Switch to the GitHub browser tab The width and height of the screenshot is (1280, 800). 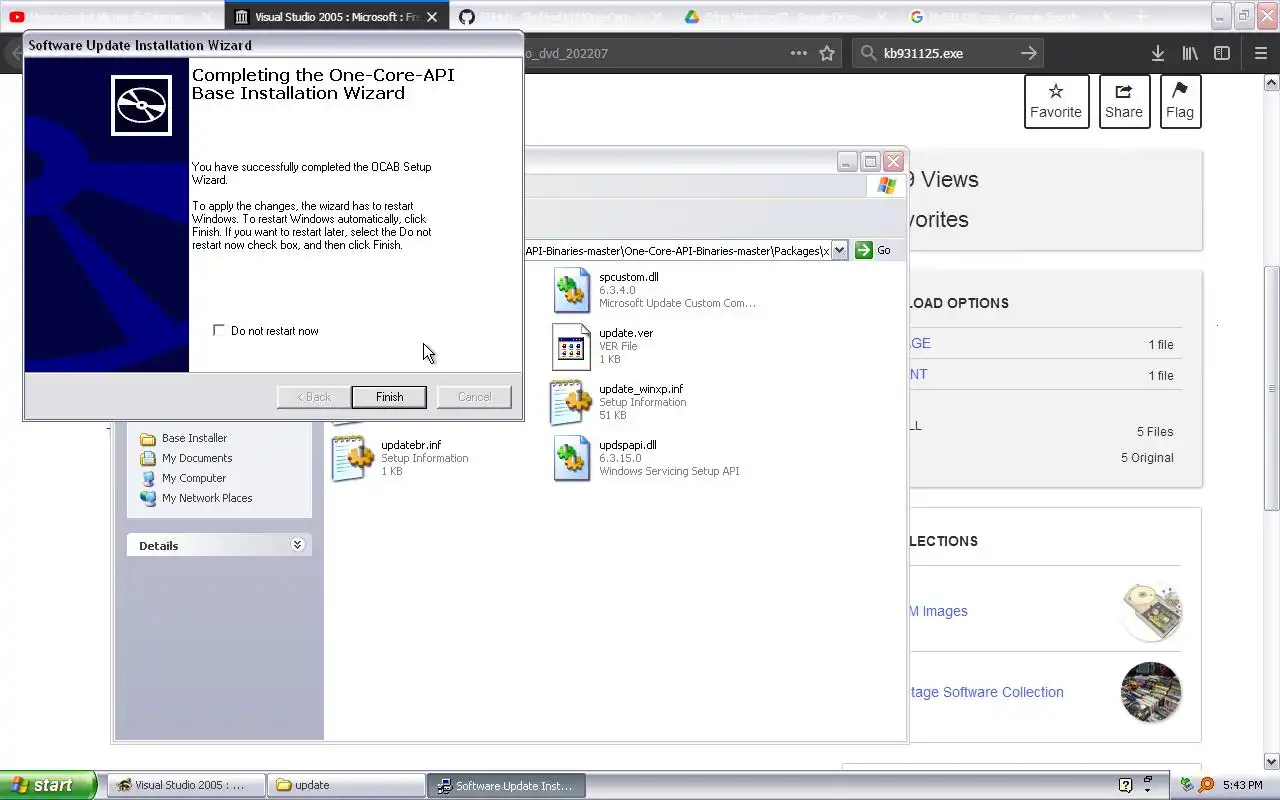click(561, 17)
